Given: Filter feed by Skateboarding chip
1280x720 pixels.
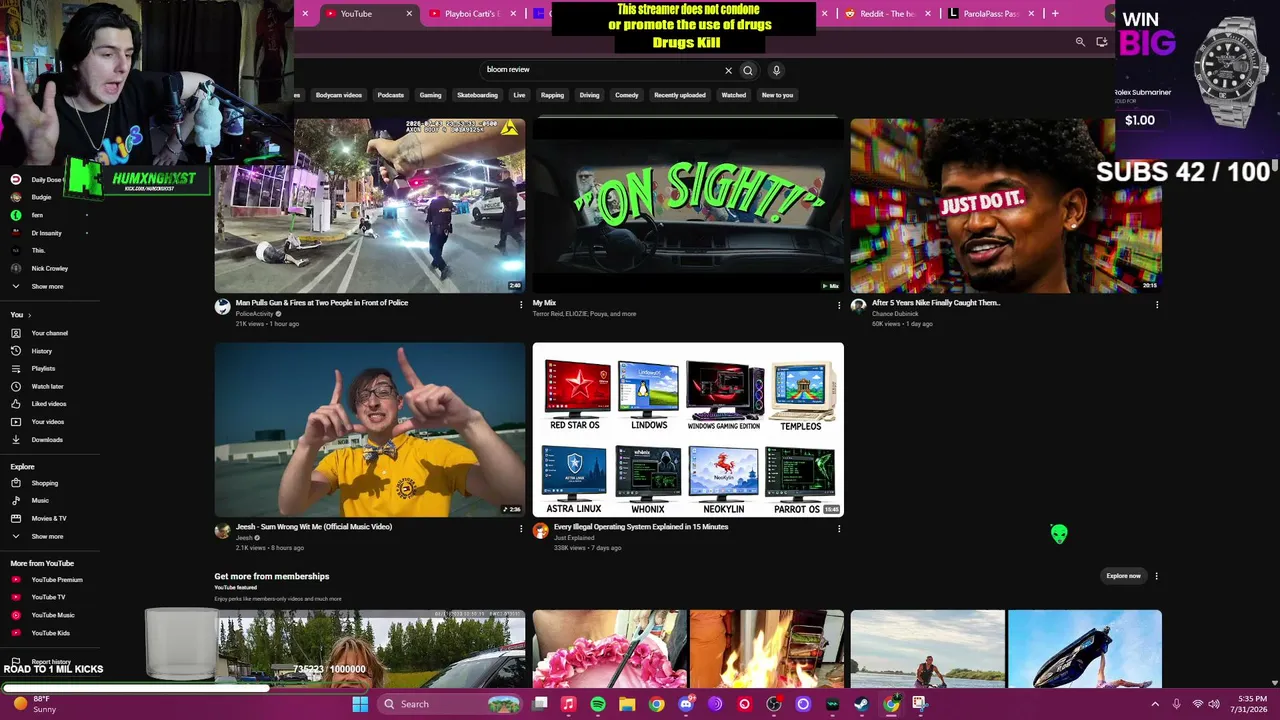Looking at the screenshot, I should pos(477,95).
